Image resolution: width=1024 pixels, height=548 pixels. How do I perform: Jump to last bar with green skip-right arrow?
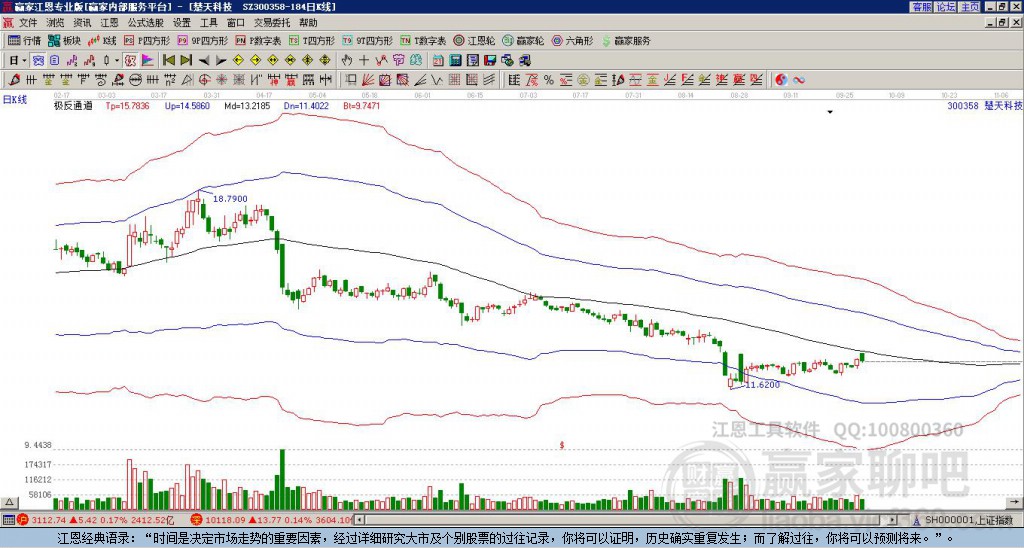click(x=186, y=61)
